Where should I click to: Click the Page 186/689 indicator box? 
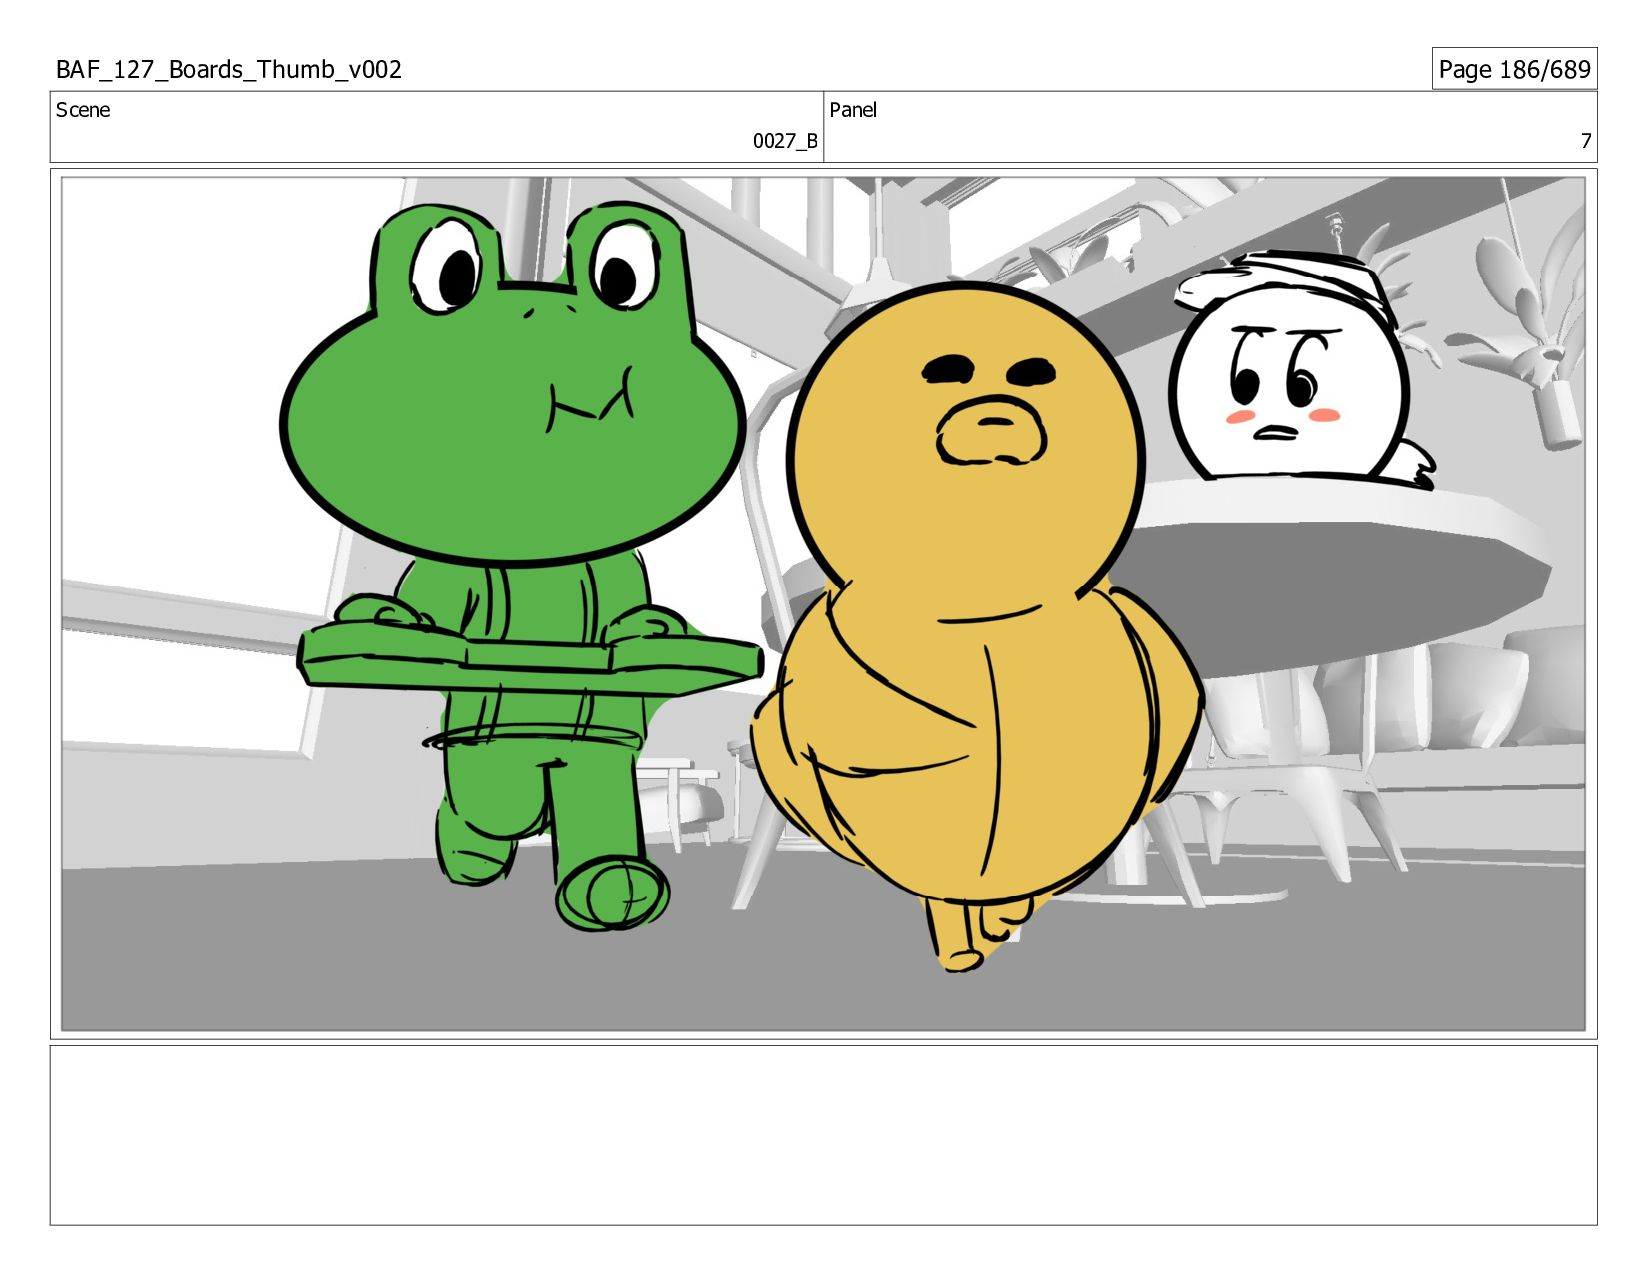point(1514,69)
